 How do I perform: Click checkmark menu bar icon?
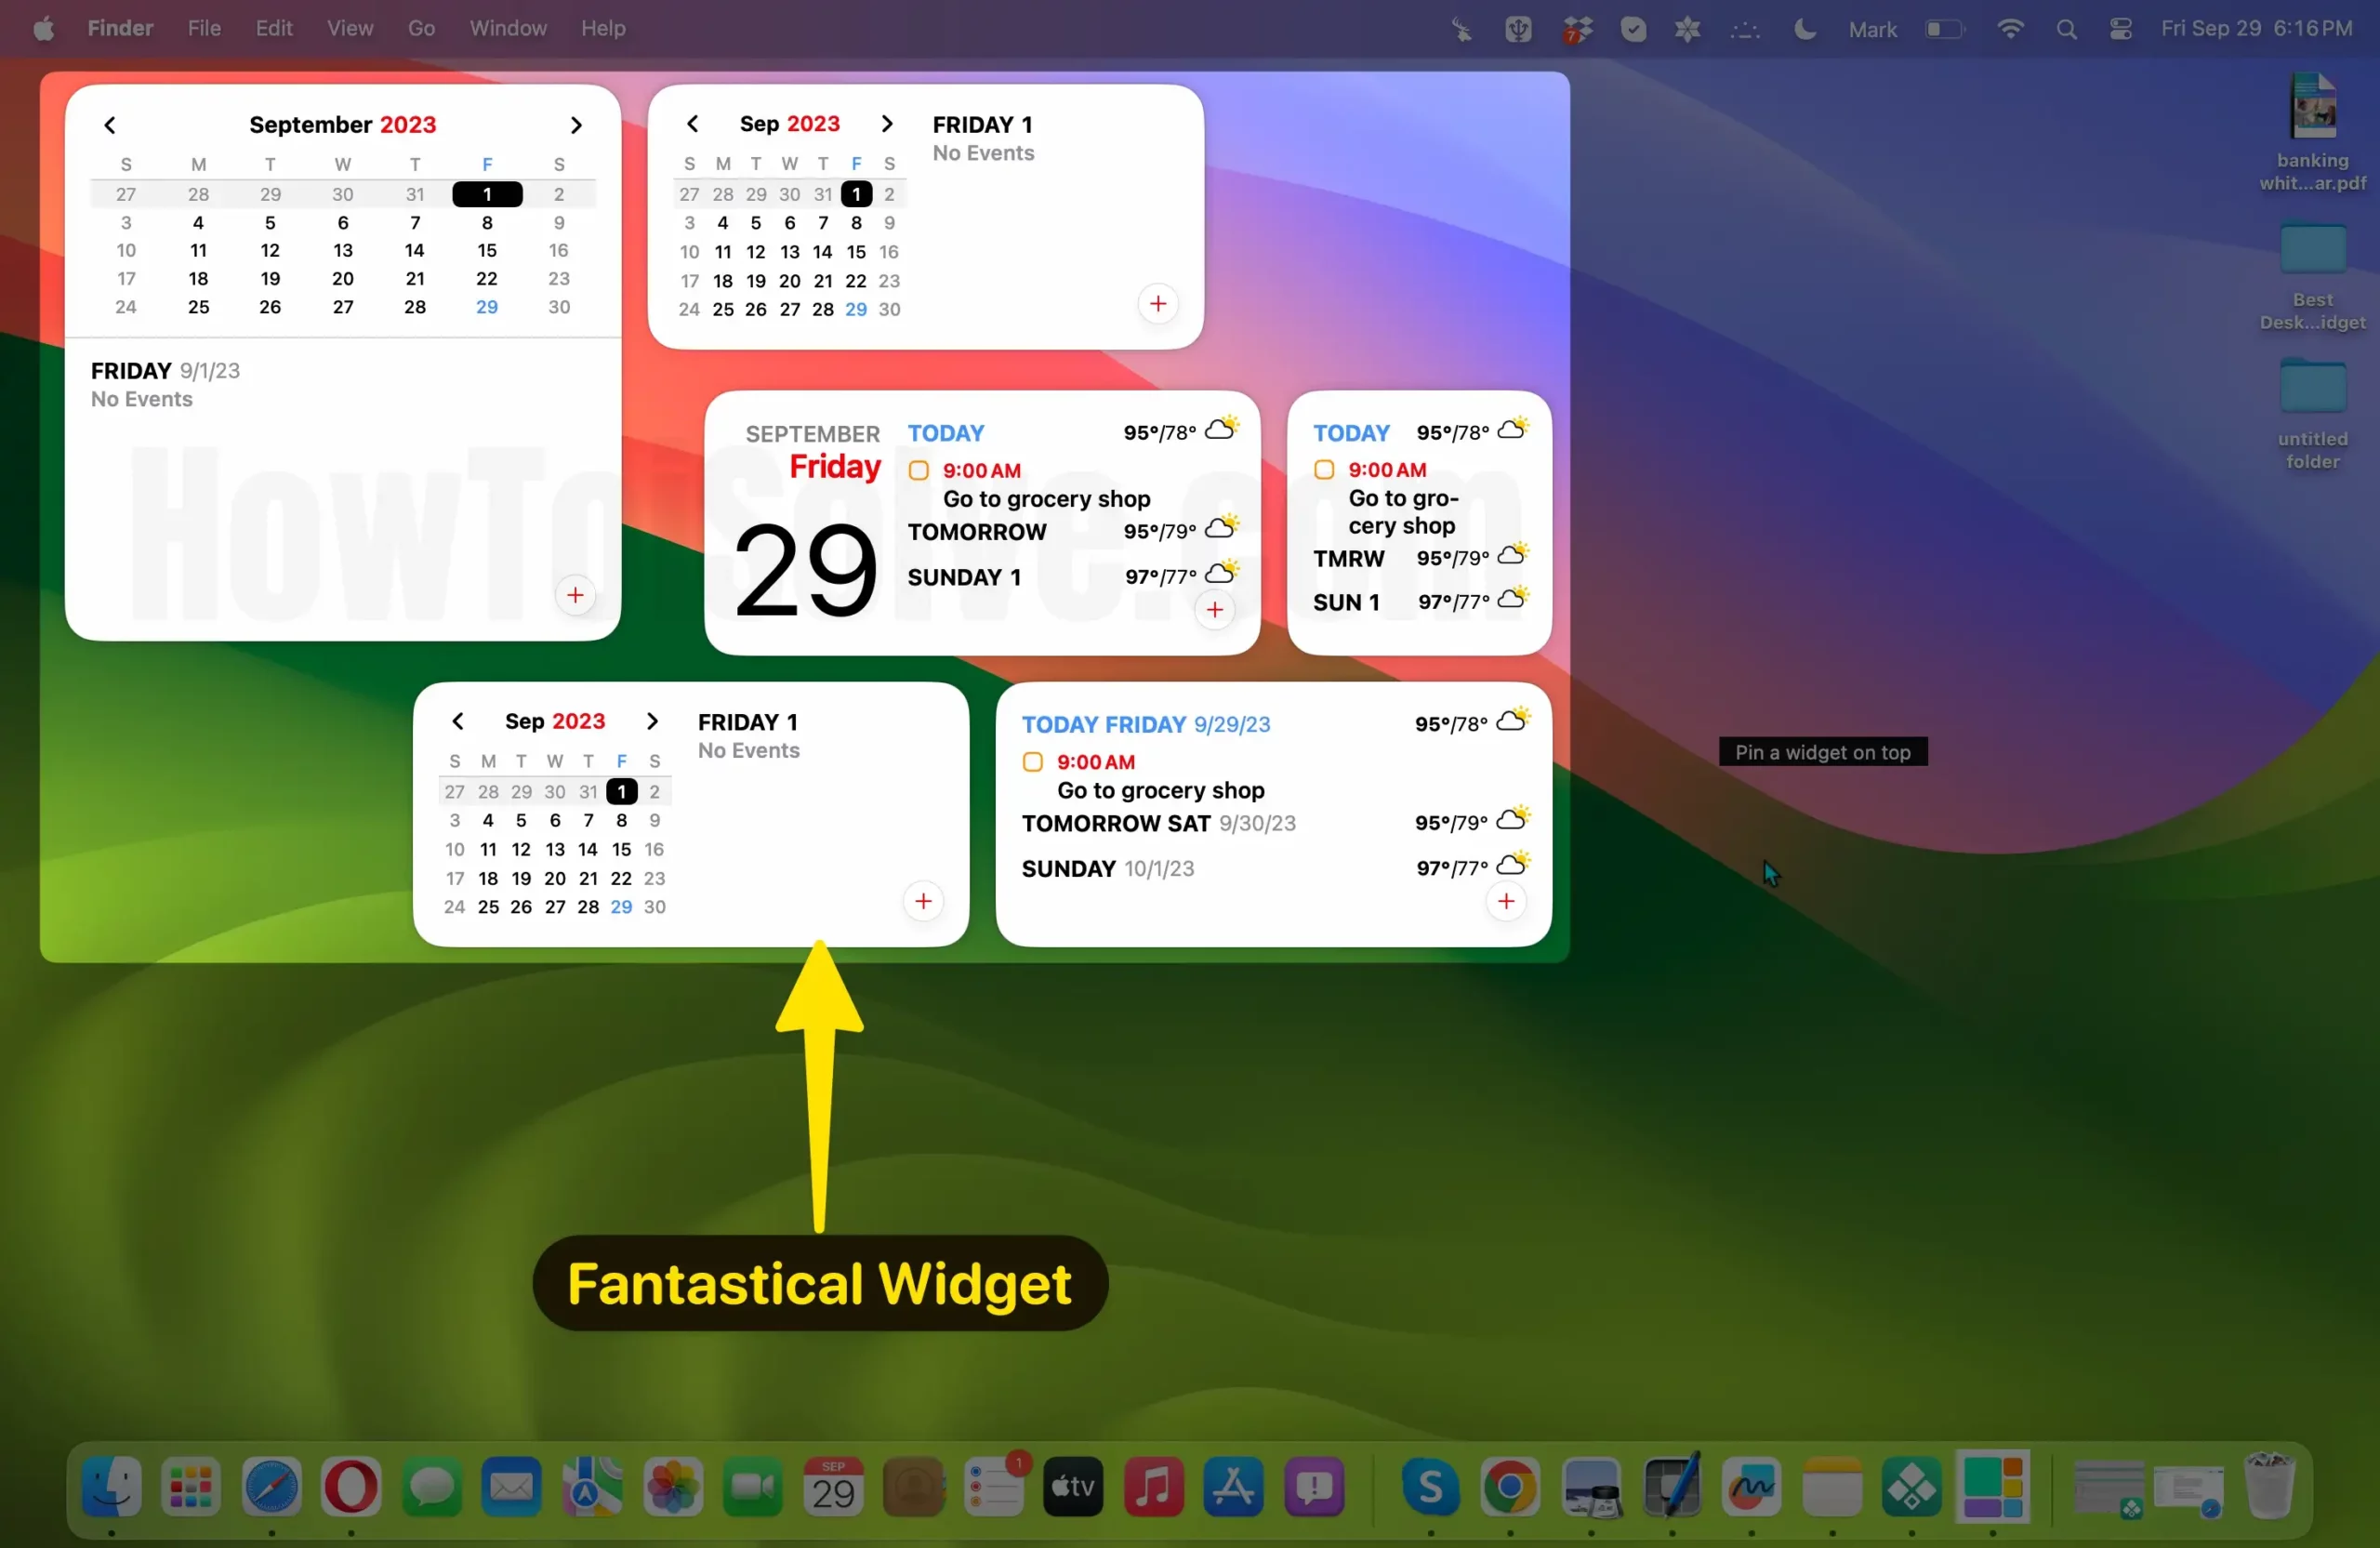click(x=1633, y=29)
